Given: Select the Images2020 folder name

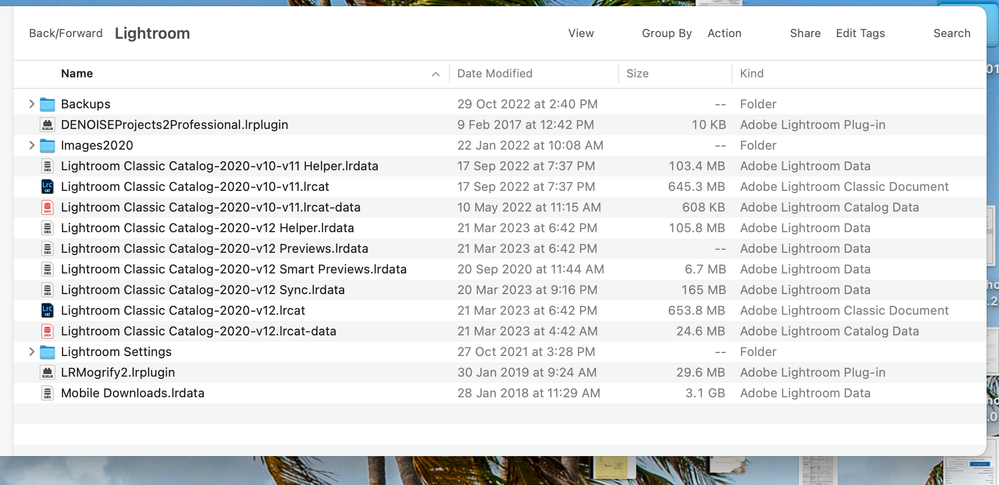Looking at the screenshot, I should [x=97, y=145].
